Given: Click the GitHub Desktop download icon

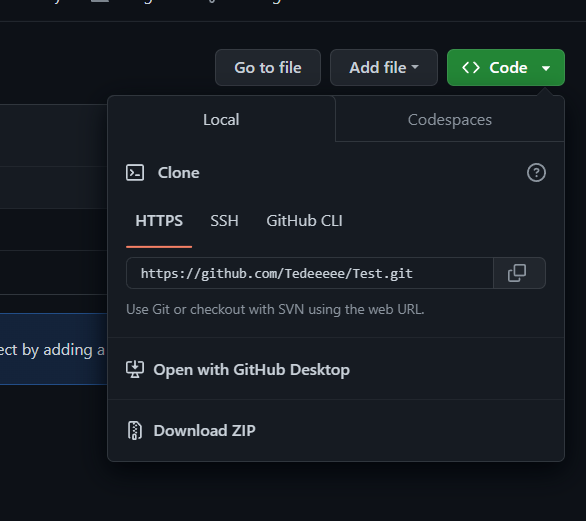Looking at the screenshot, I should point(135,369).
